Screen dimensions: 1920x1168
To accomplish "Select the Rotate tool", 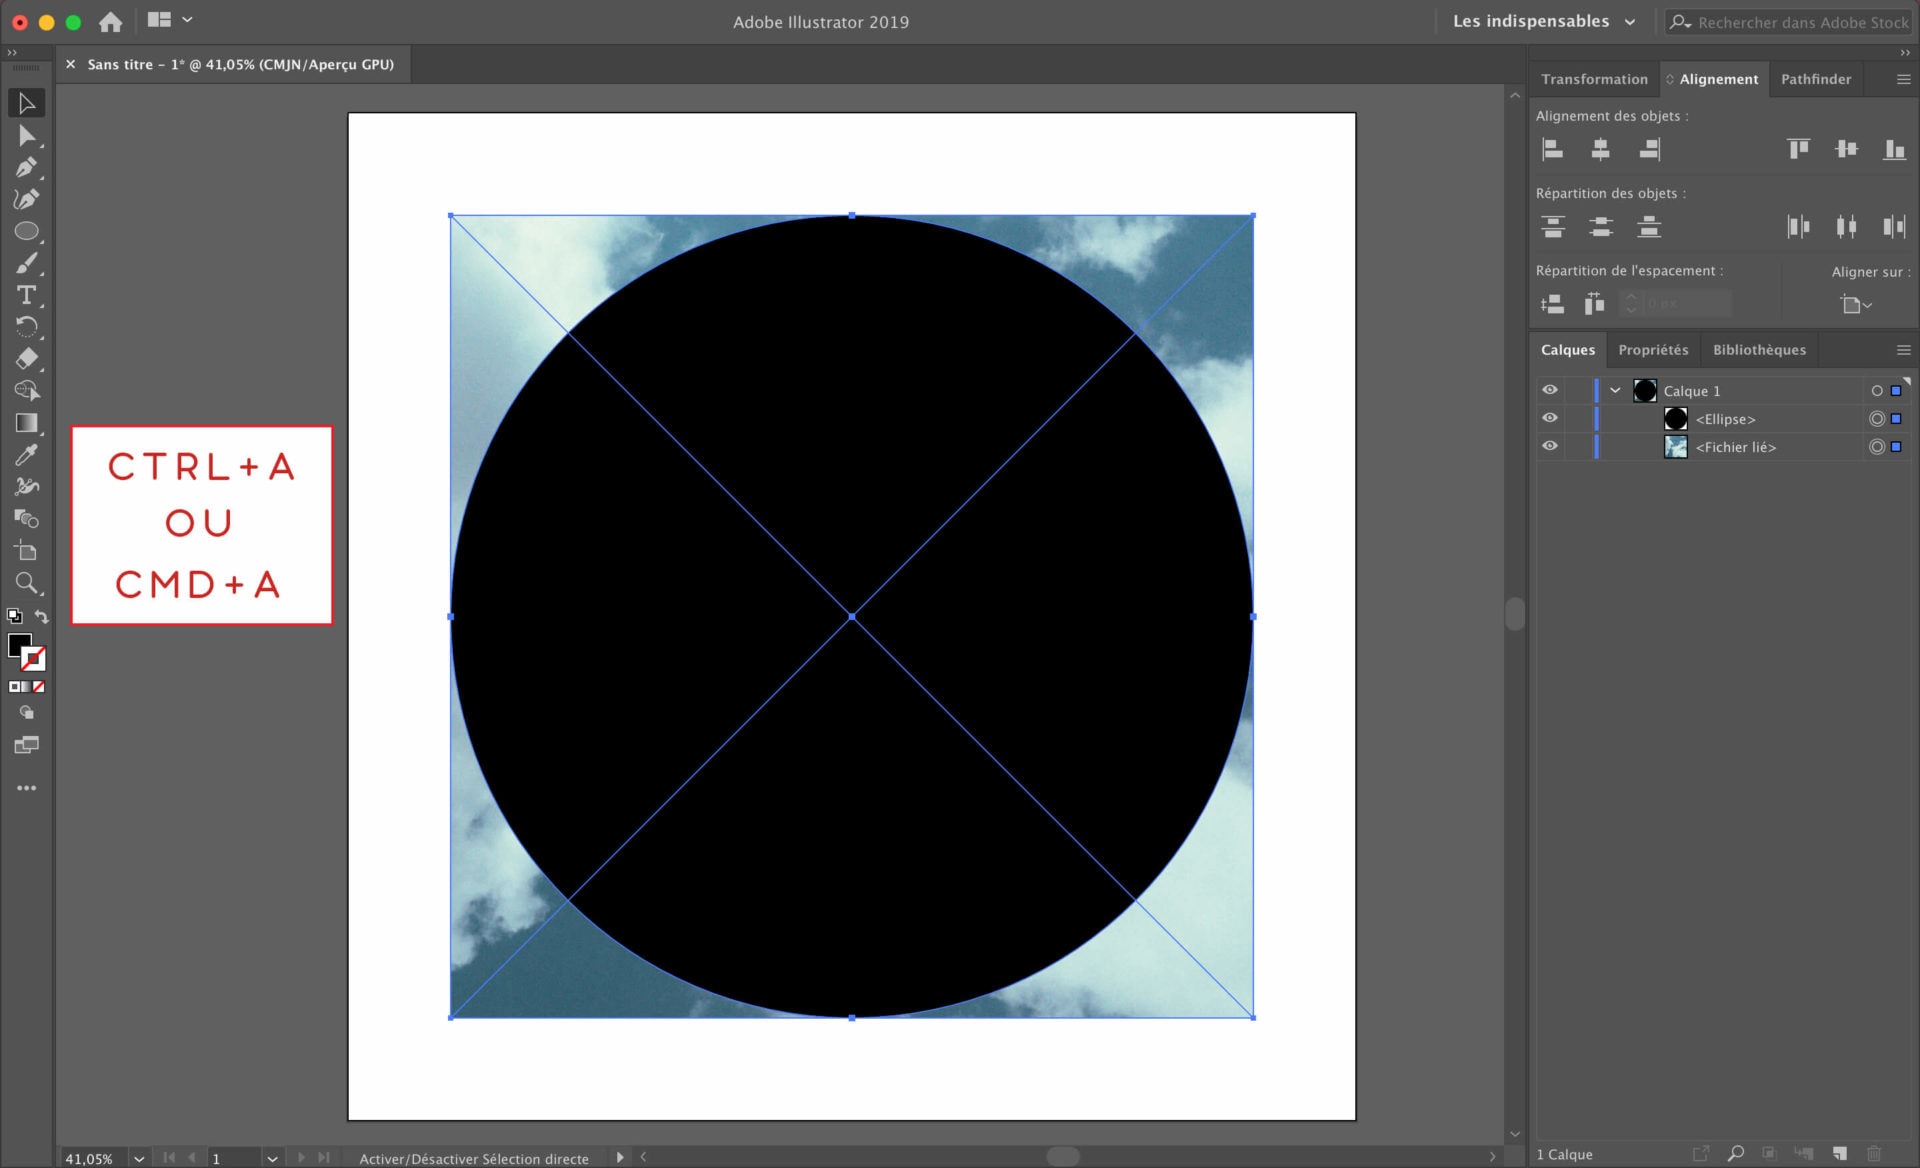I will (x=26, y=327).
